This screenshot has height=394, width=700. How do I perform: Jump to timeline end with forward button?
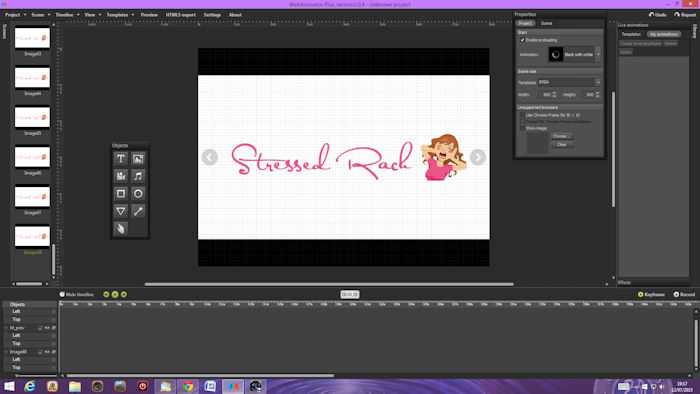click(124, 294)
